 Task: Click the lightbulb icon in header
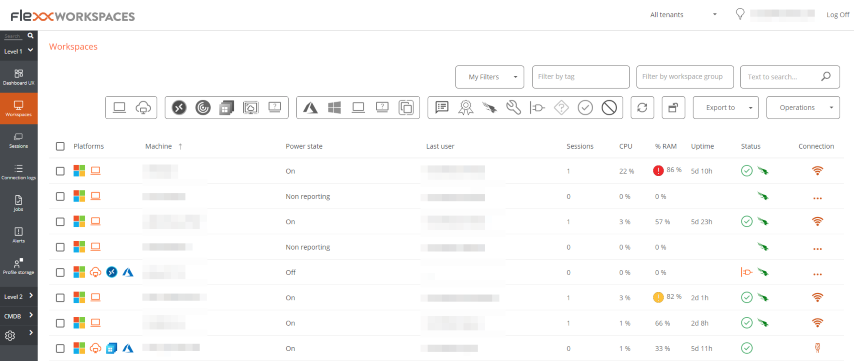pyautogui.click(x=740, y=14)
